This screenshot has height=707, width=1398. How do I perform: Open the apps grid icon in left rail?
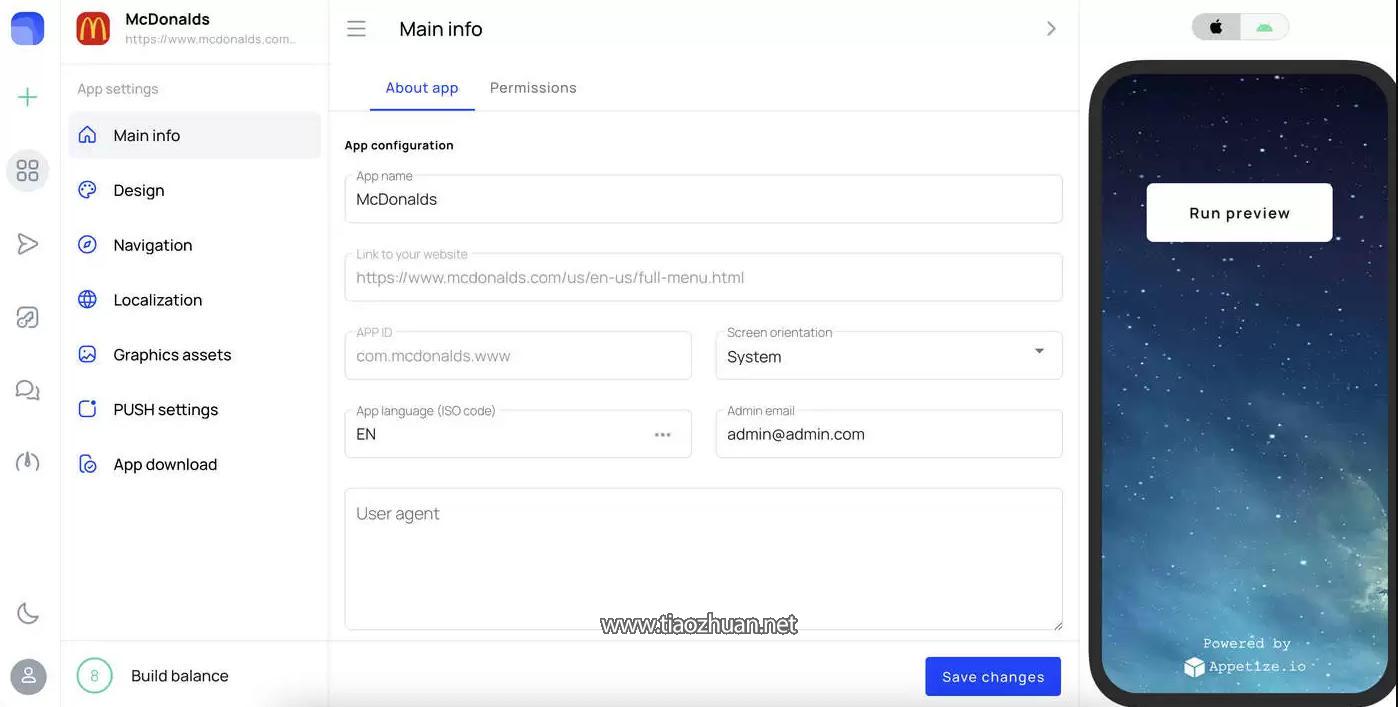(x=28, y=171)
